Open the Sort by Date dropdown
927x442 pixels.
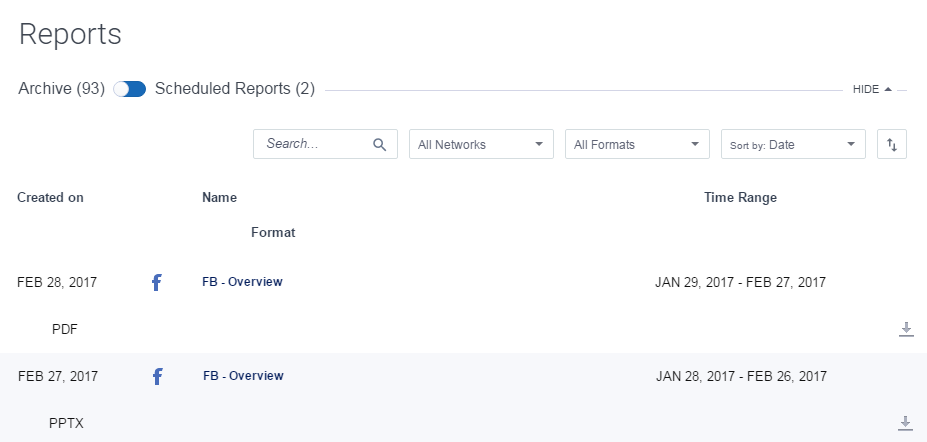coord(793,144)
